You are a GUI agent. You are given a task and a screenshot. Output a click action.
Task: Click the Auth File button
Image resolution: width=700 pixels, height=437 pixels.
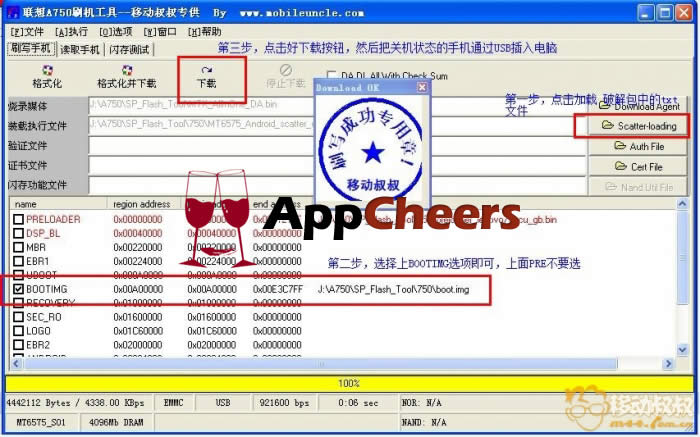[x=638, y=146]
